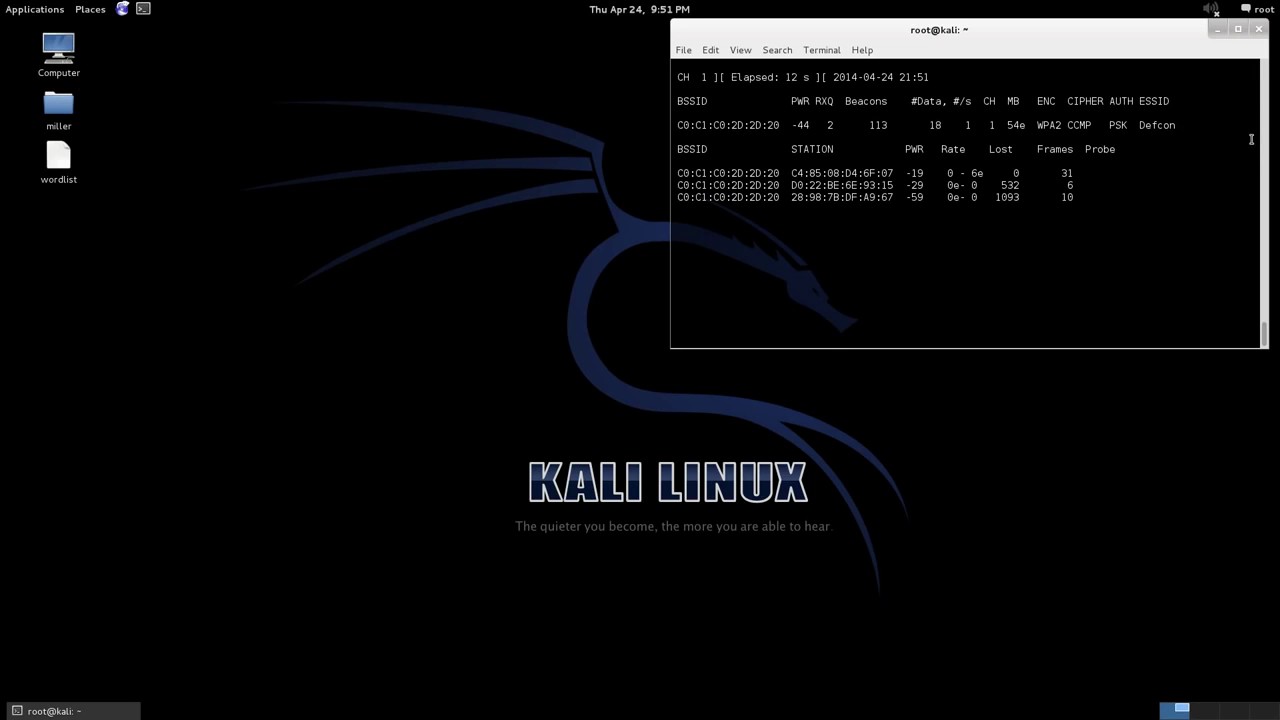Image resolution: width=1280 pixels, height=720 pixels.
Task: Click station MAC D0:22:BE:6E:93:15
Action: (x=842, y=185)
